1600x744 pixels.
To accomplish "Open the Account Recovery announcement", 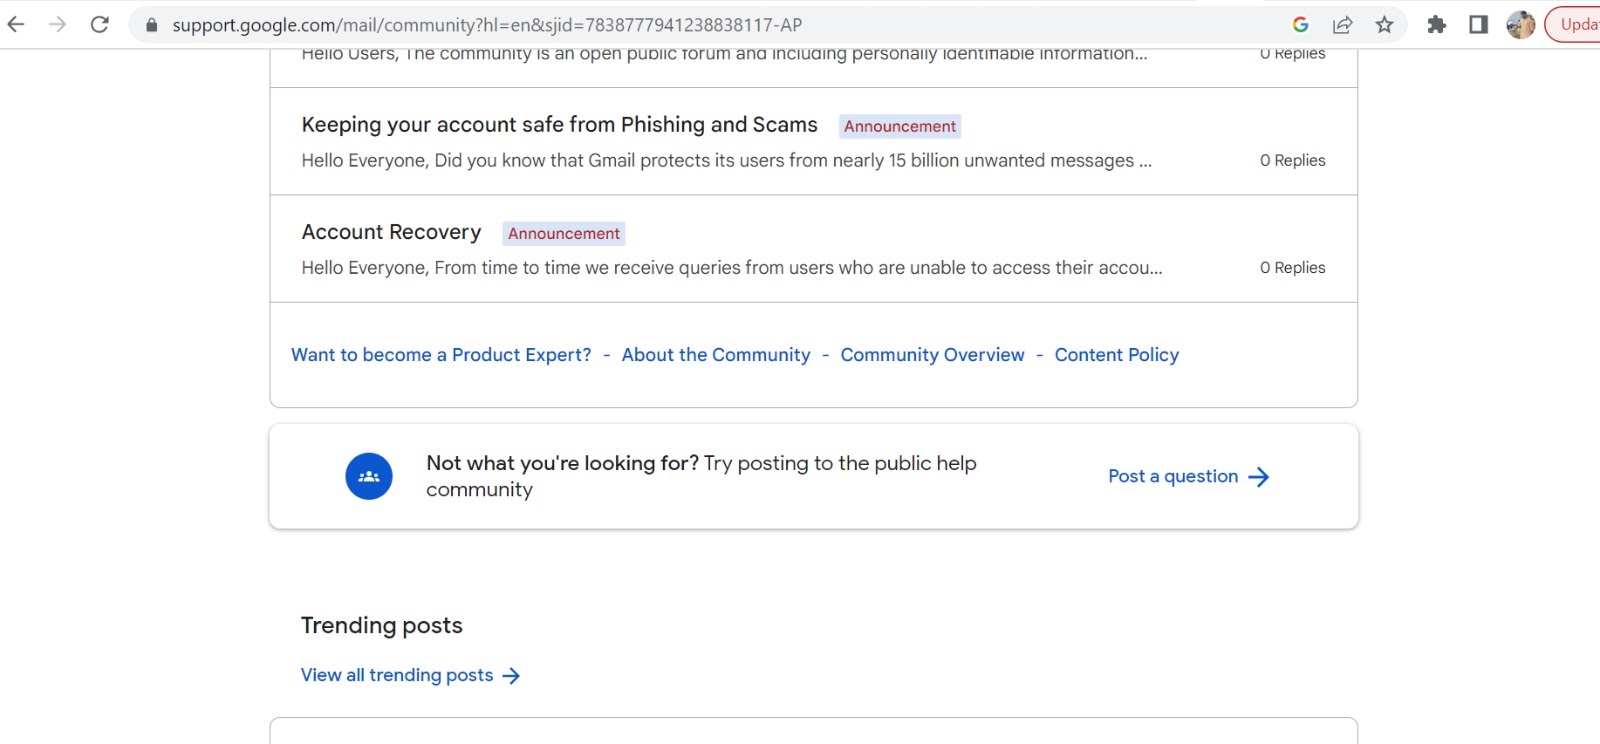I will (391, 232).
